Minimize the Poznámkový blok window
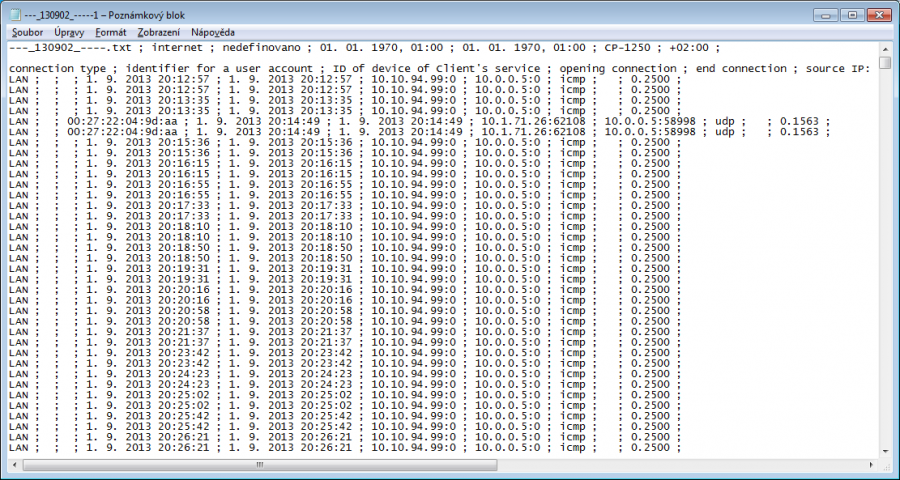900x480 pixels. pyautogui.click(x=827, y=16)
